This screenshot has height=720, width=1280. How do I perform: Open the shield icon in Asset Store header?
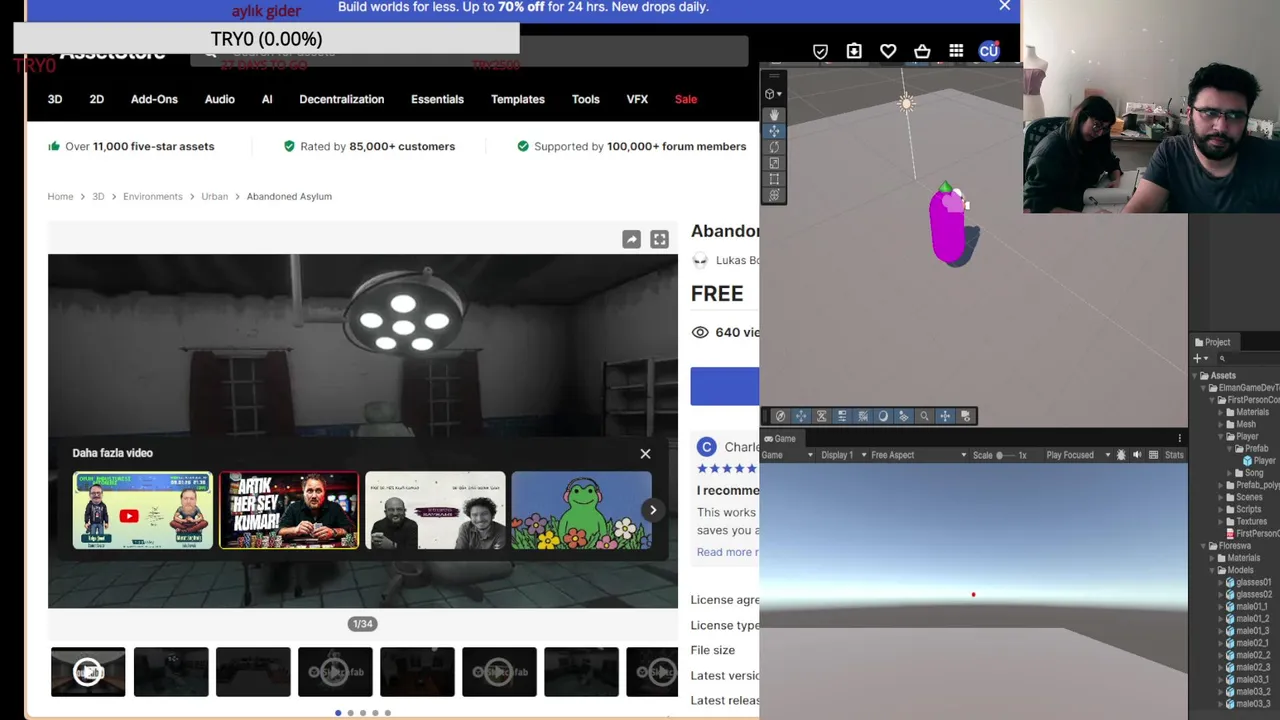[820, 51]
